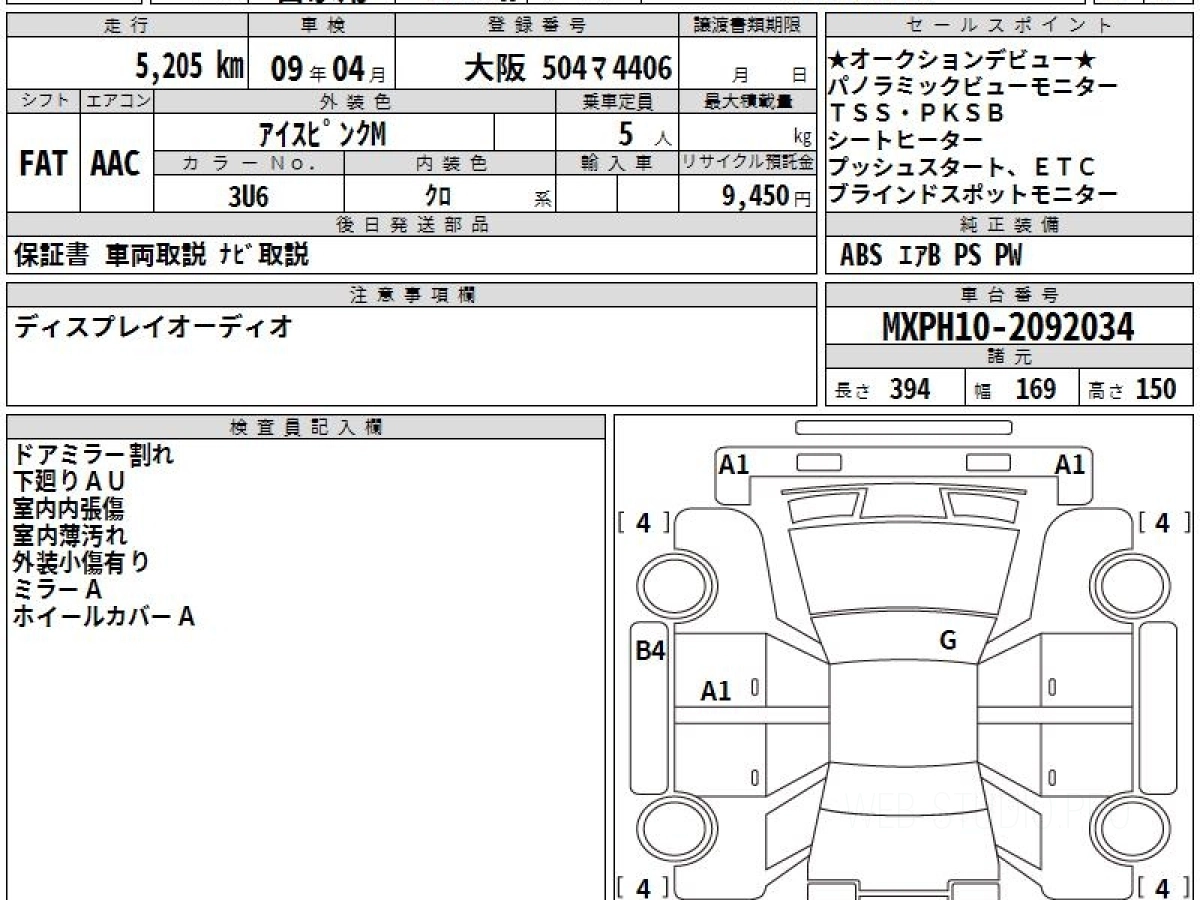Click the length value 394 in specifications
This screenshot has height=900, width=1200.
point(909,389)
